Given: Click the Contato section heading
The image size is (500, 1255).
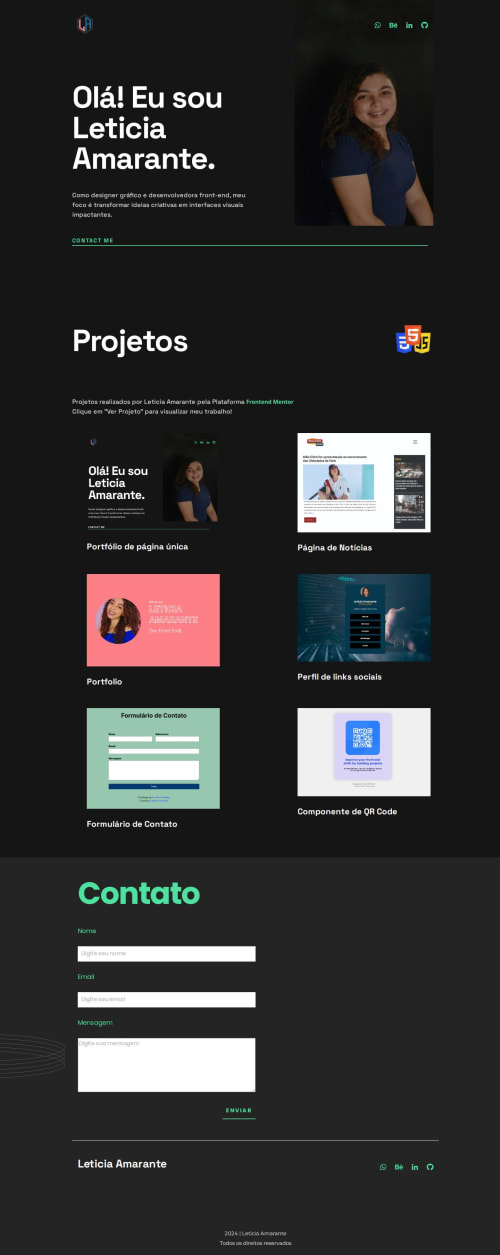Looking at the screenshot, I should click(x=139, y=893).
